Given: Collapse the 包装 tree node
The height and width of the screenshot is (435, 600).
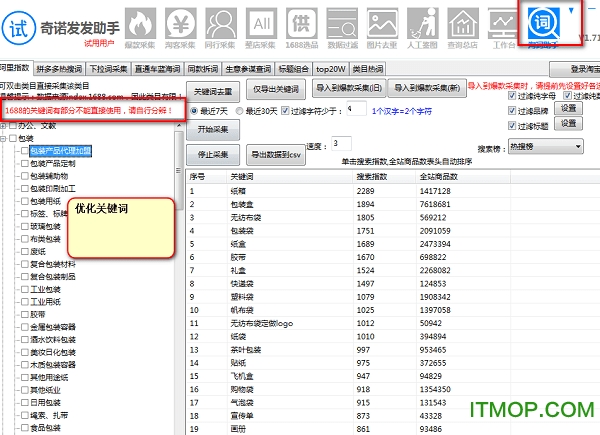Looking at the screenshot, I should coord(6,138).
